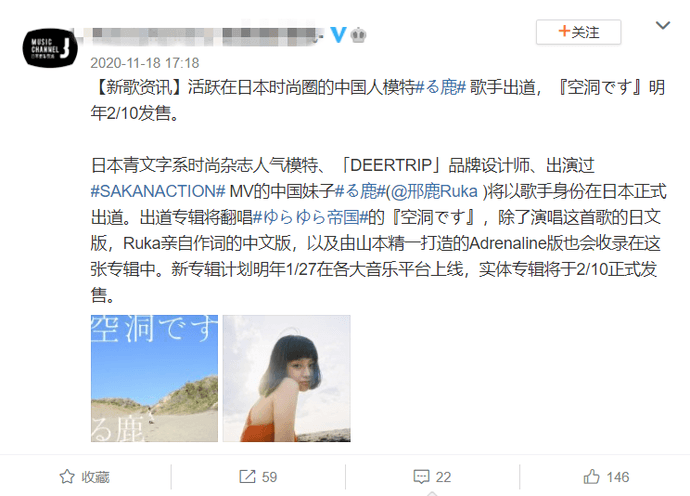Open the portrait photo thumbnail

click(286, 378)
